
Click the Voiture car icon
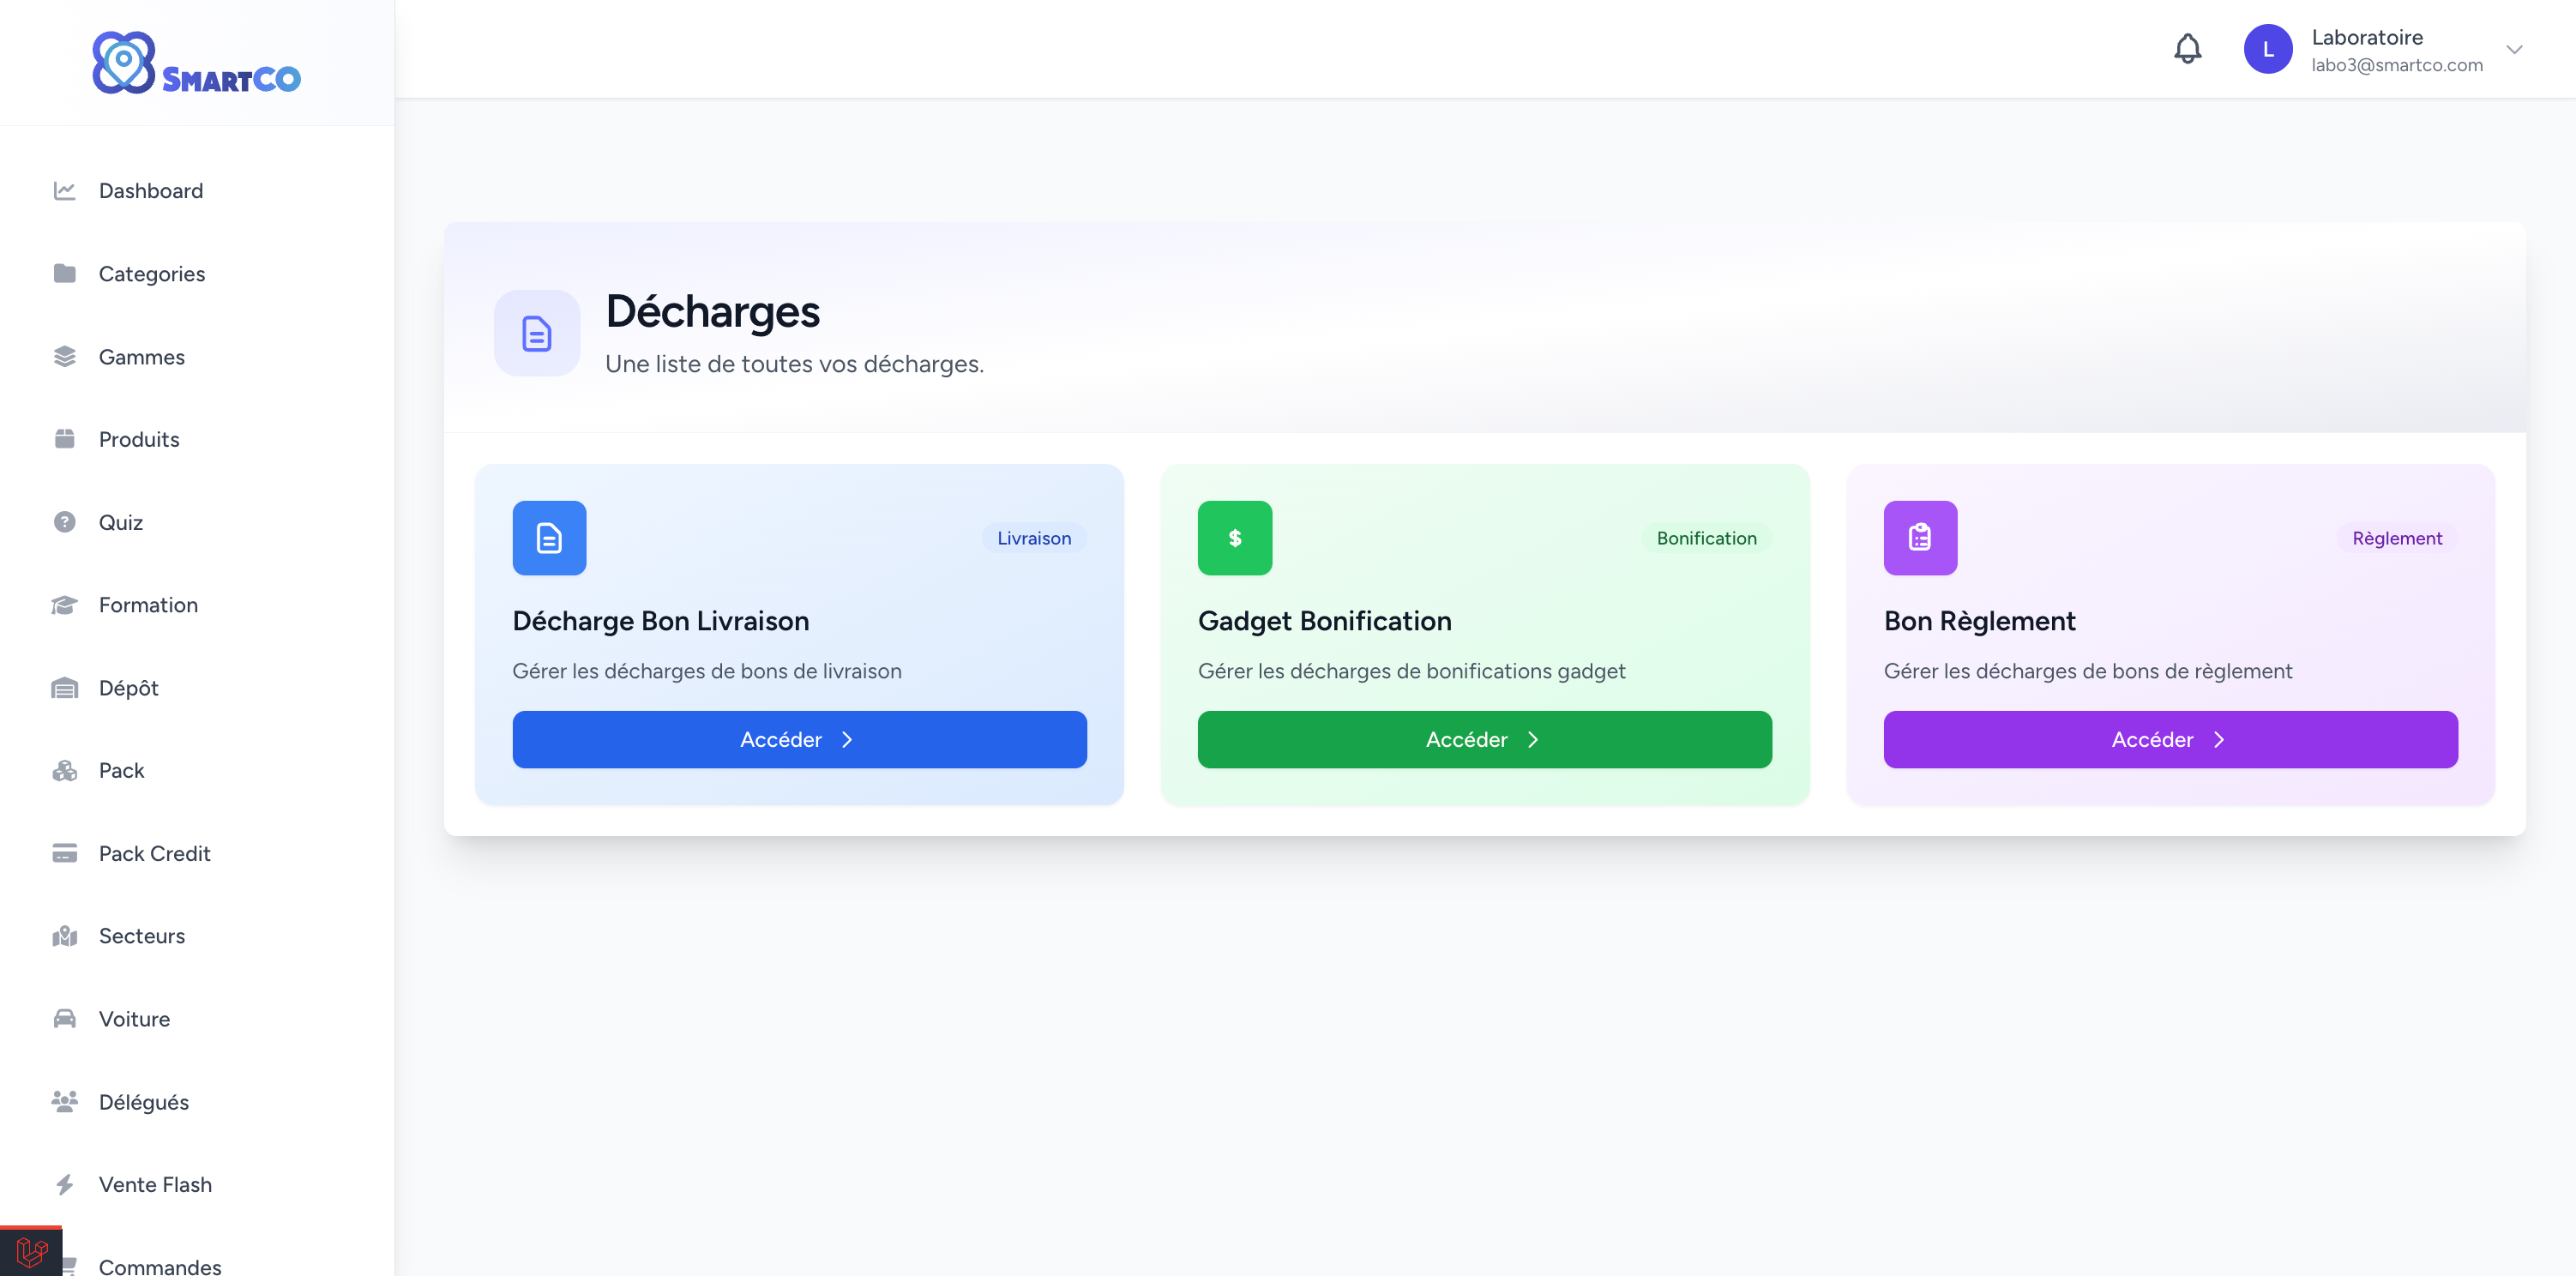click(x=65, y=1019)
